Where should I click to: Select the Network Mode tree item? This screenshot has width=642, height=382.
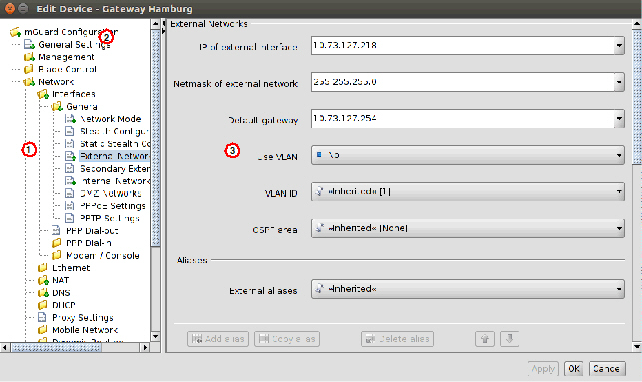[x=111, y=119]
